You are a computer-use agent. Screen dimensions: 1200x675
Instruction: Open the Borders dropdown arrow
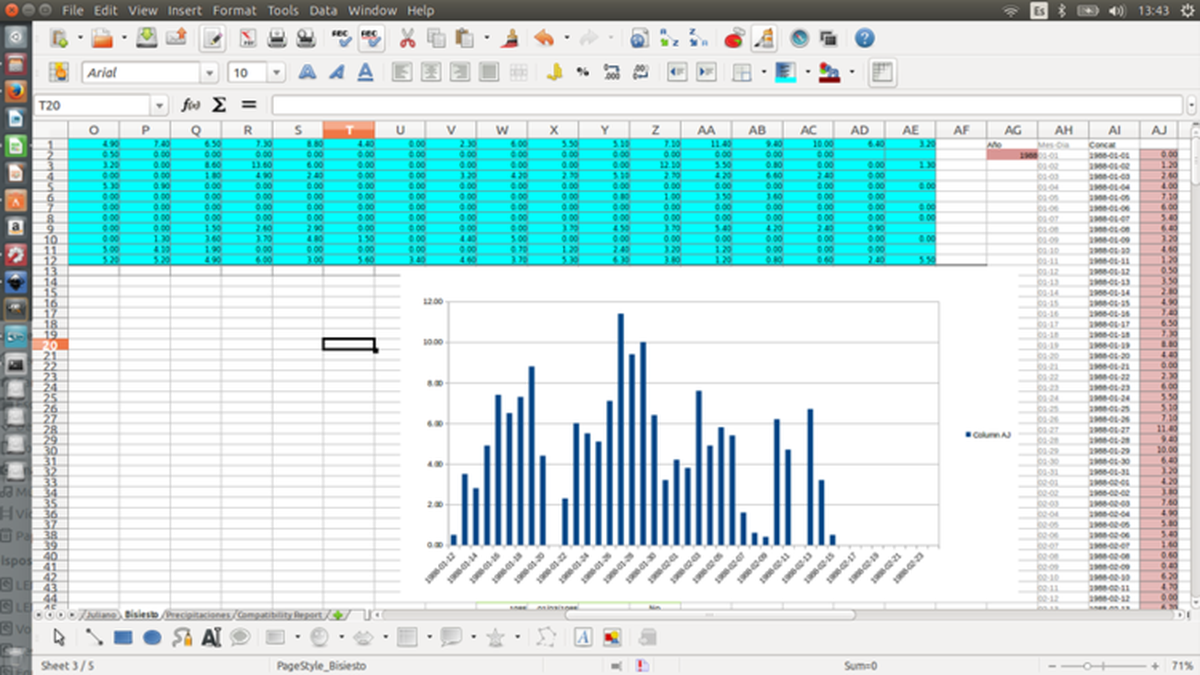762,72
